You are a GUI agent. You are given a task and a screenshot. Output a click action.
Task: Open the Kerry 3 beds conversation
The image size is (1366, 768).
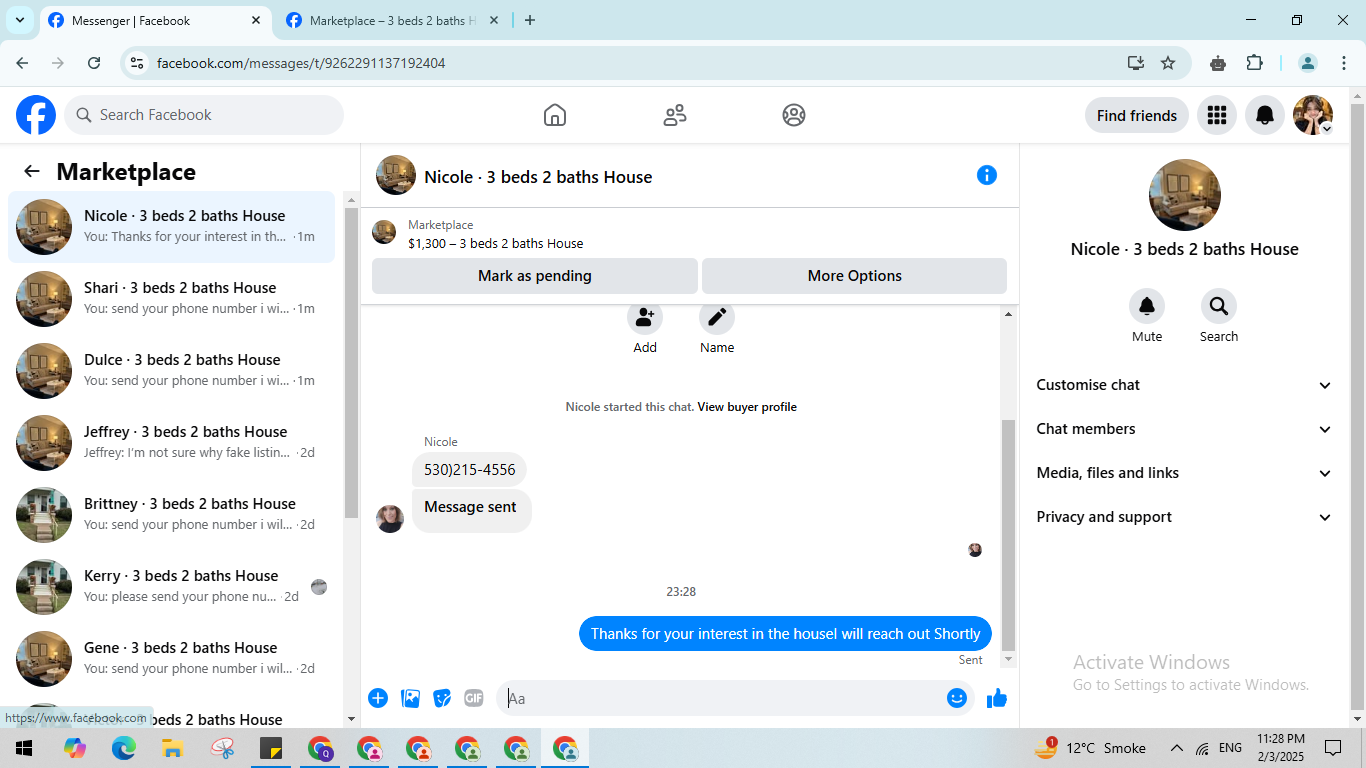pyautogui.click(x=171, y=587)
